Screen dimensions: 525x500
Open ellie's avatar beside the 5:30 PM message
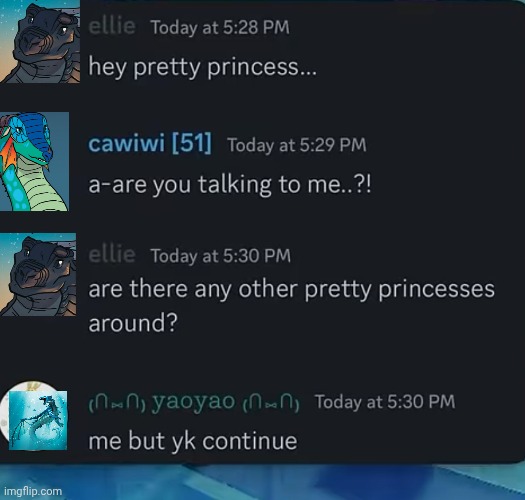[x=38, y=275]
